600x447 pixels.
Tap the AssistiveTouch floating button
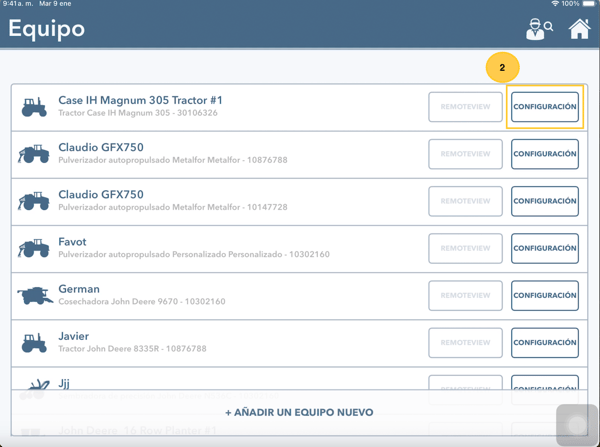[577, 424]
